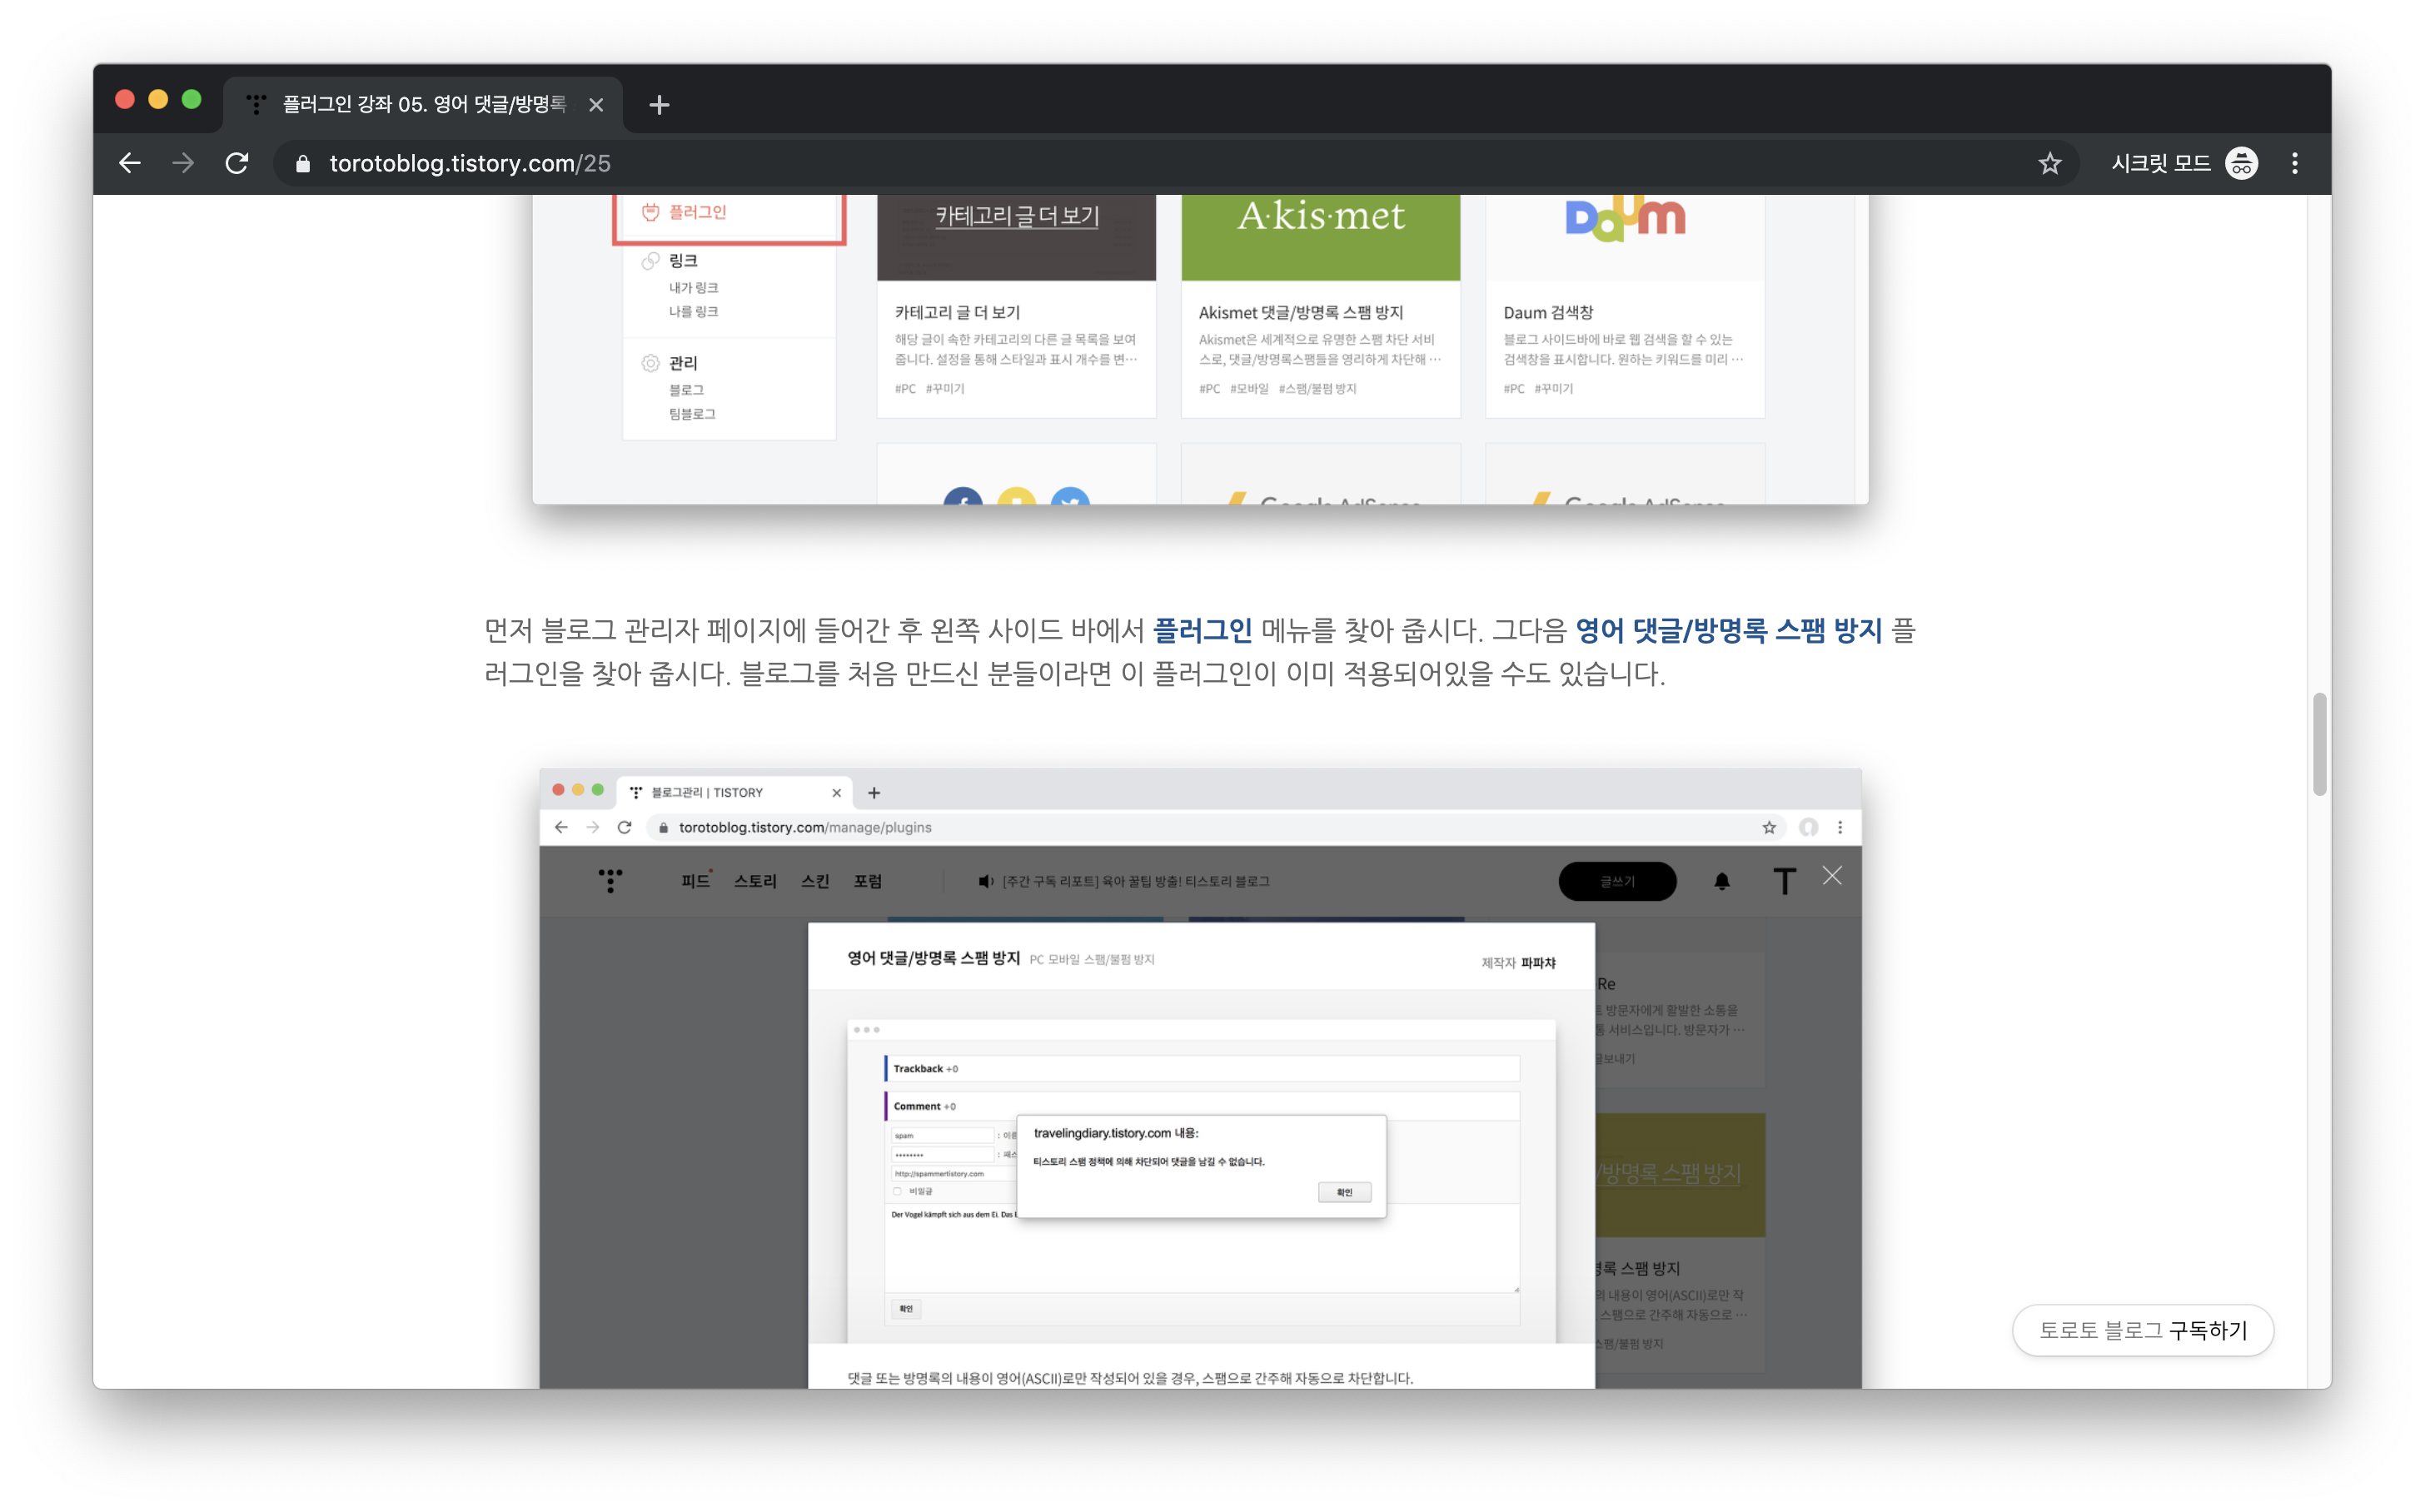Click the T profile icon
Viewport: 2425px width, 1512px height.
point(1784,881)
